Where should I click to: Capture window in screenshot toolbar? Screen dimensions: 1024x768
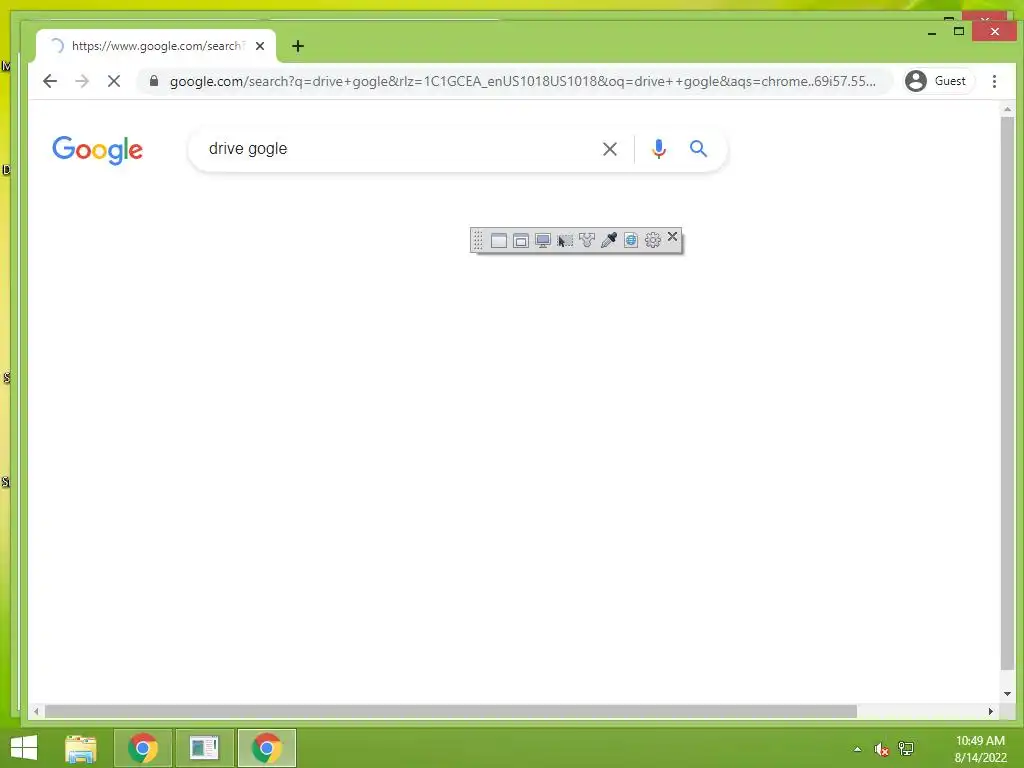click(499, 240)
